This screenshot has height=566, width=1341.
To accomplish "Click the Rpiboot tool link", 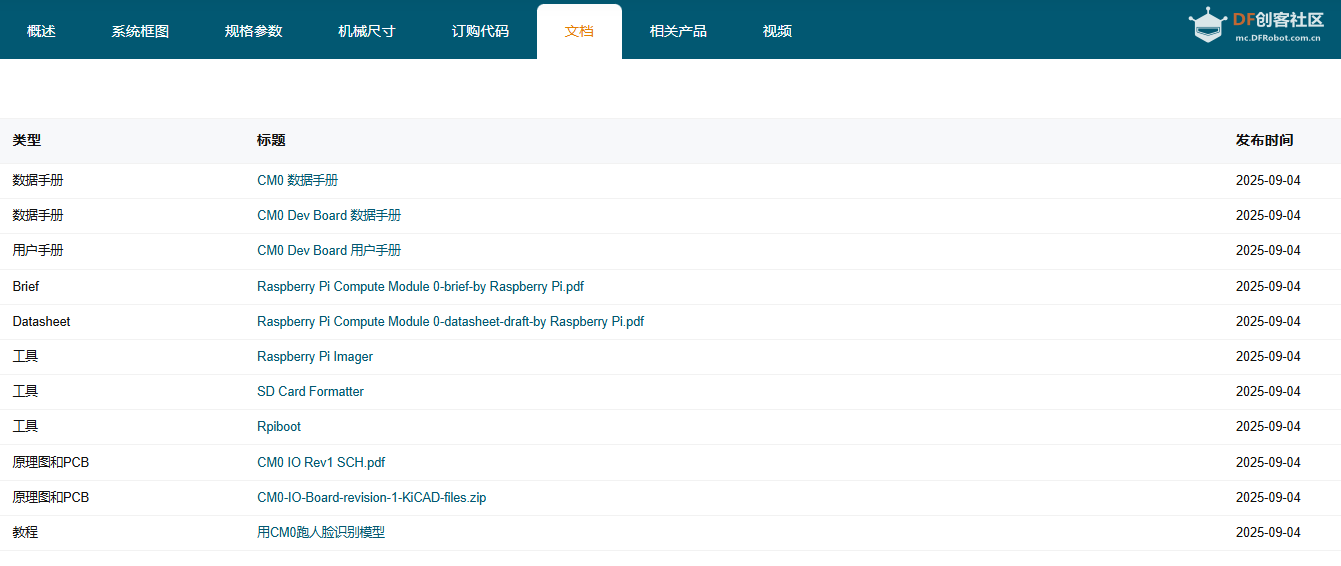I will pyautogui.click(x=279, y=427).
